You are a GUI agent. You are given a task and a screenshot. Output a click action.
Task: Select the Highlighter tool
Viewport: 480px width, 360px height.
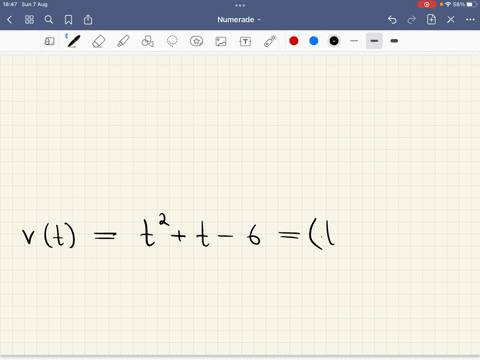pyautogui.click(x=123, y=41)
